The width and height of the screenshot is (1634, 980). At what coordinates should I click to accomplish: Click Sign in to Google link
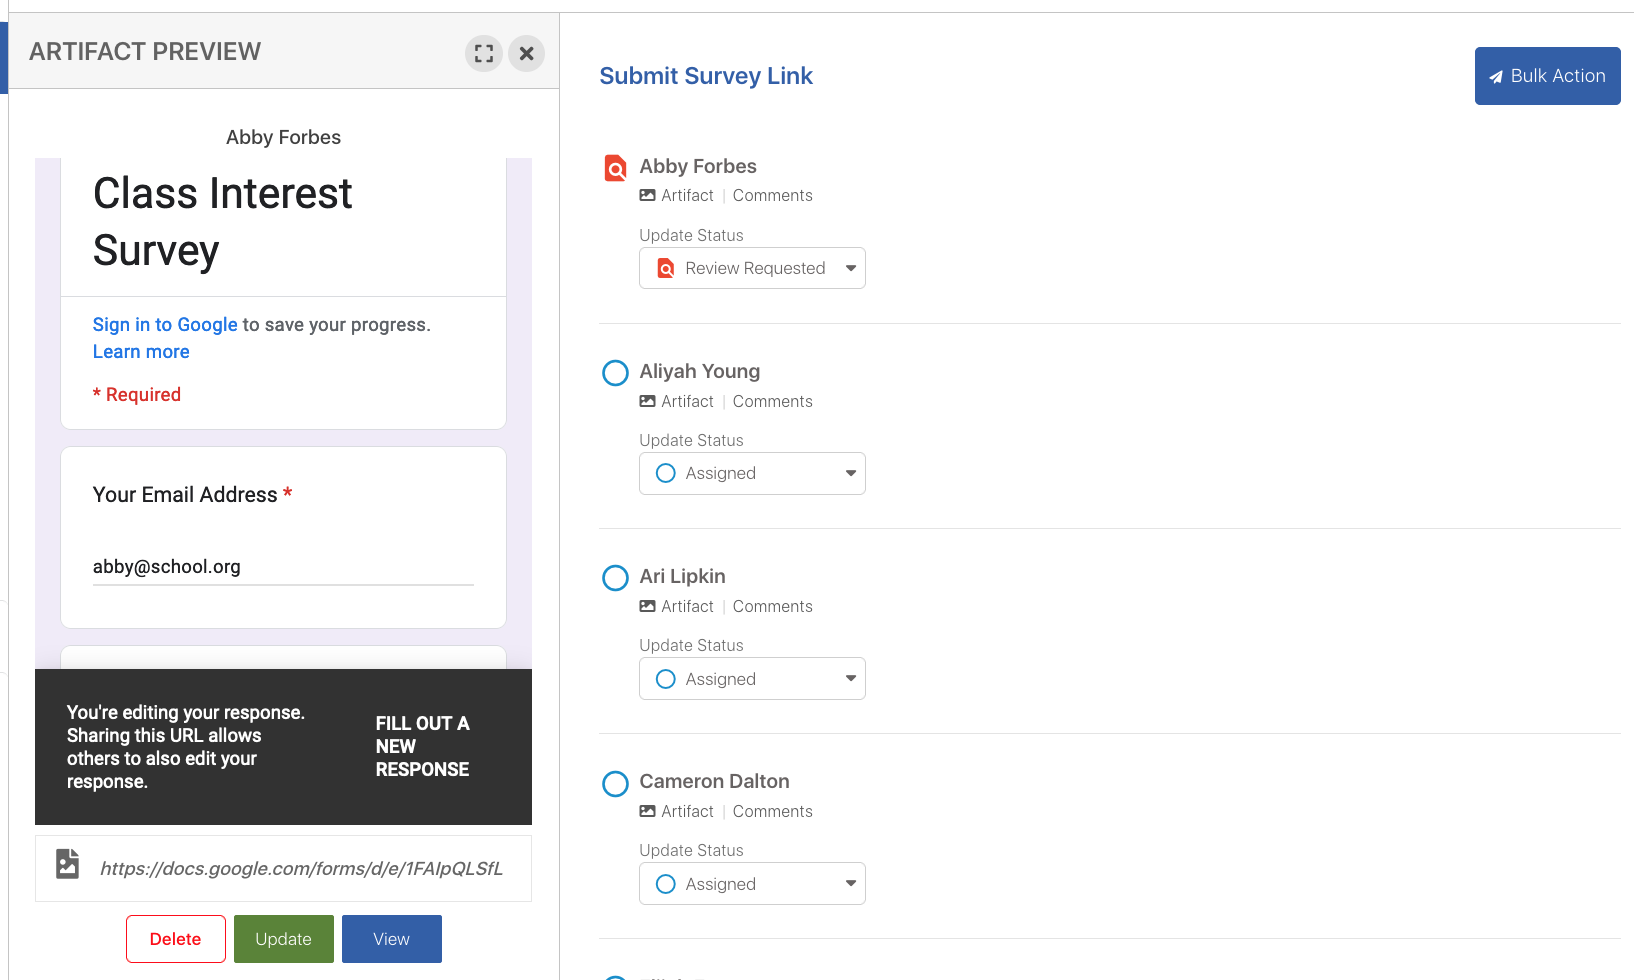(165, 324)
